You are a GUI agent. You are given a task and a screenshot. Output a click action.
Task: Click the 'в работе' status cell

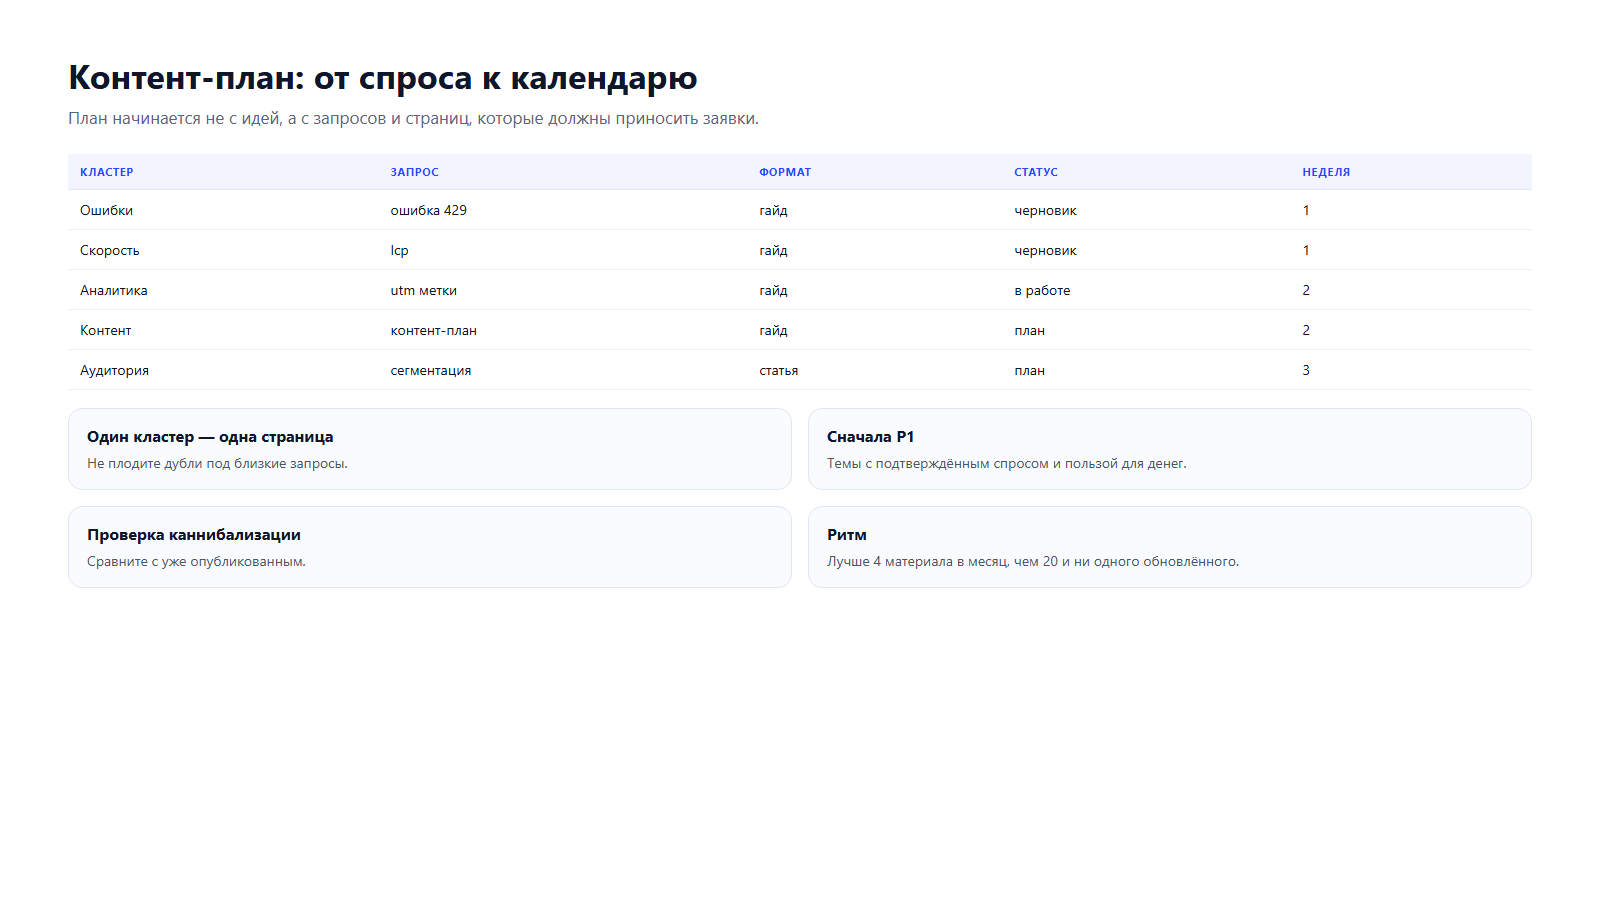tap(1042, 290)
